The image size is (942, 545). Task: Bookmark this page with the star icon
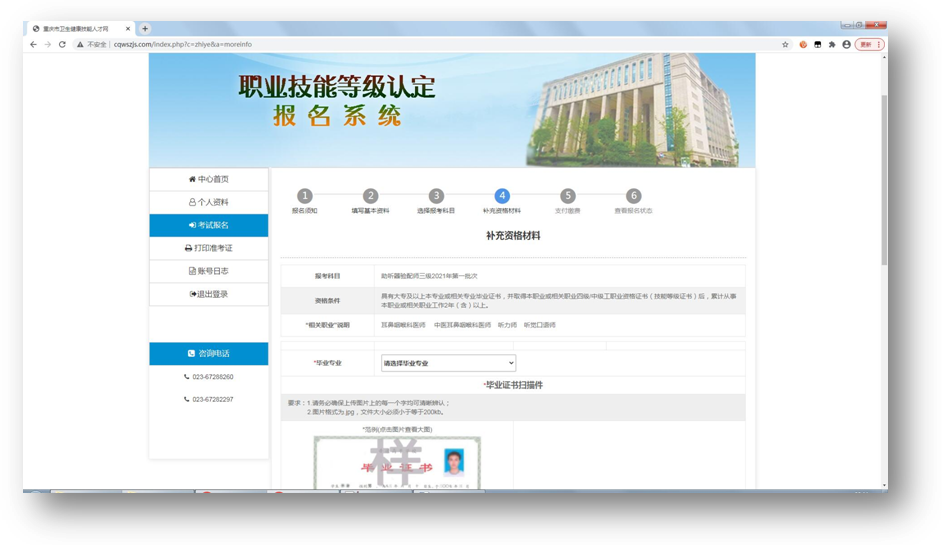coord(785,45)
